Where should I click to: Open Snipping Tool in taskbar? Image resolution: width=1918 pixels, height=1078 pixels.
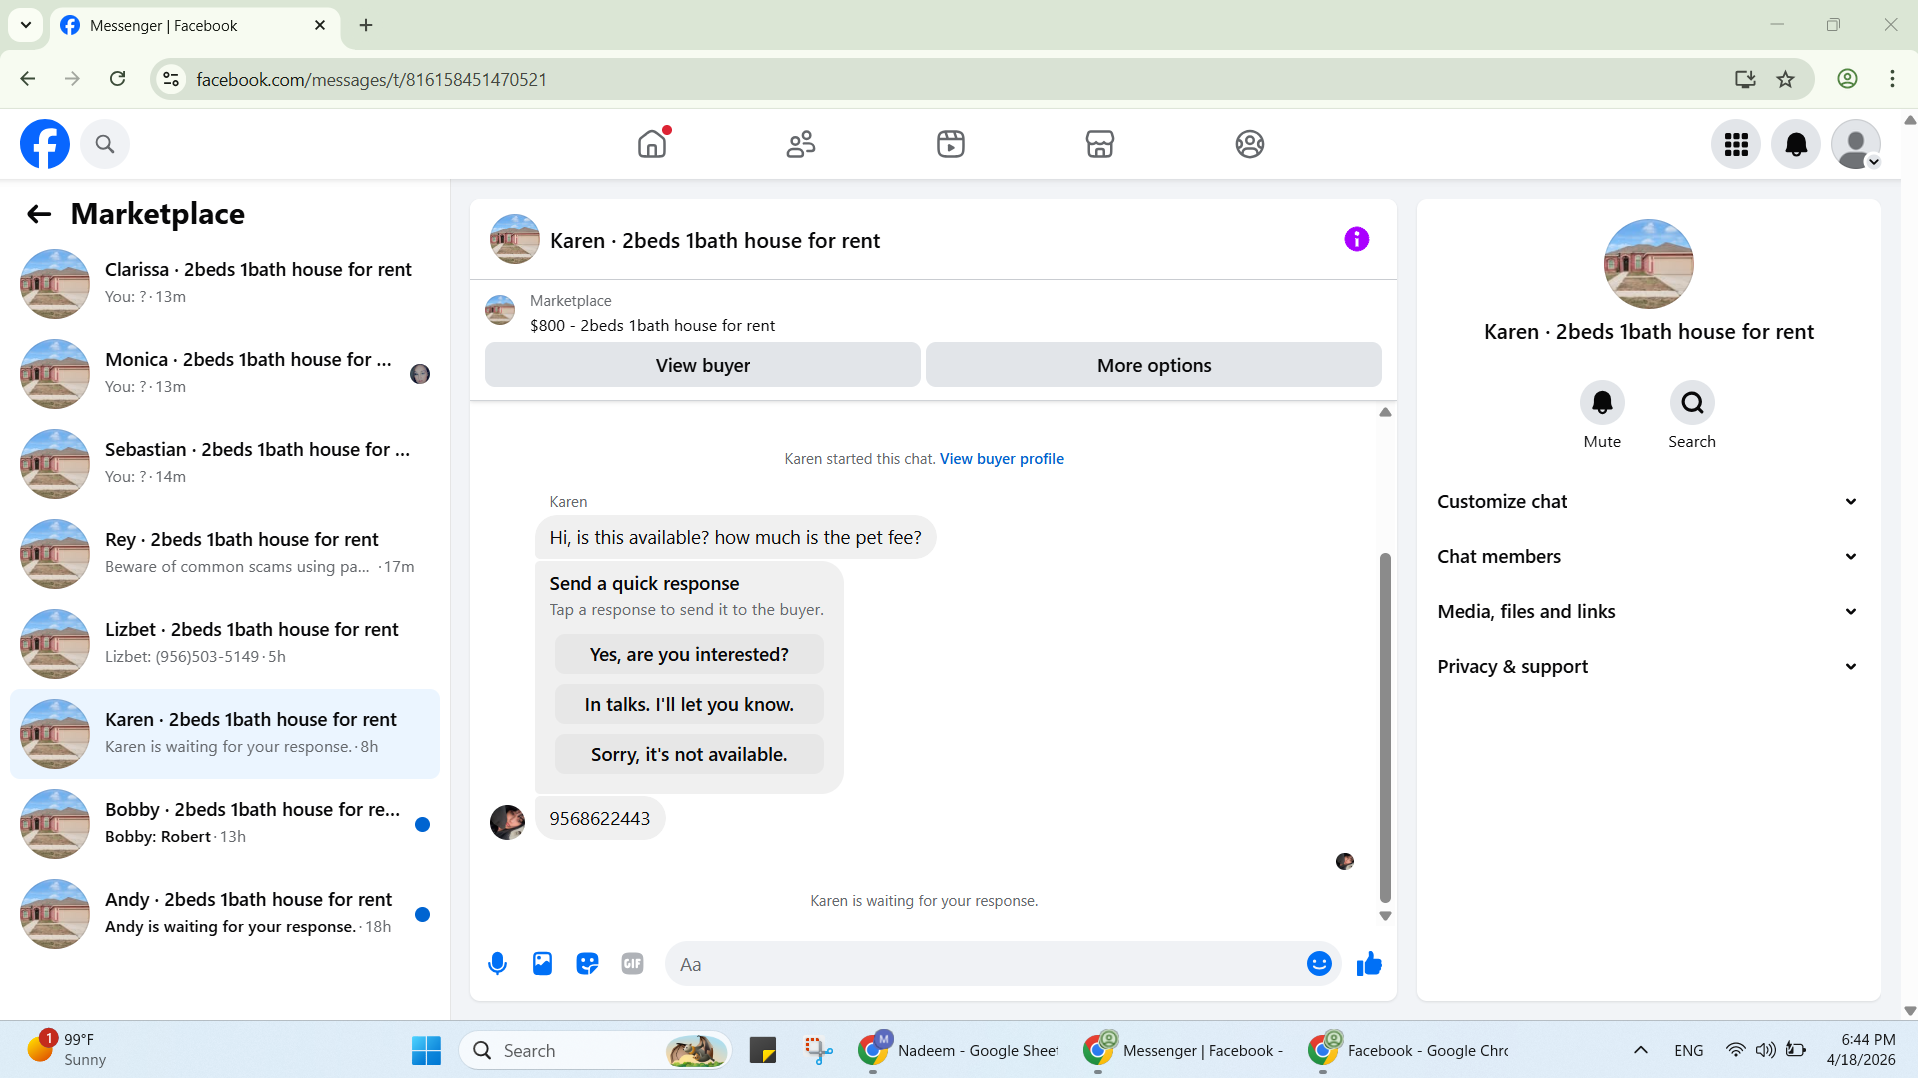[818, 1050]
